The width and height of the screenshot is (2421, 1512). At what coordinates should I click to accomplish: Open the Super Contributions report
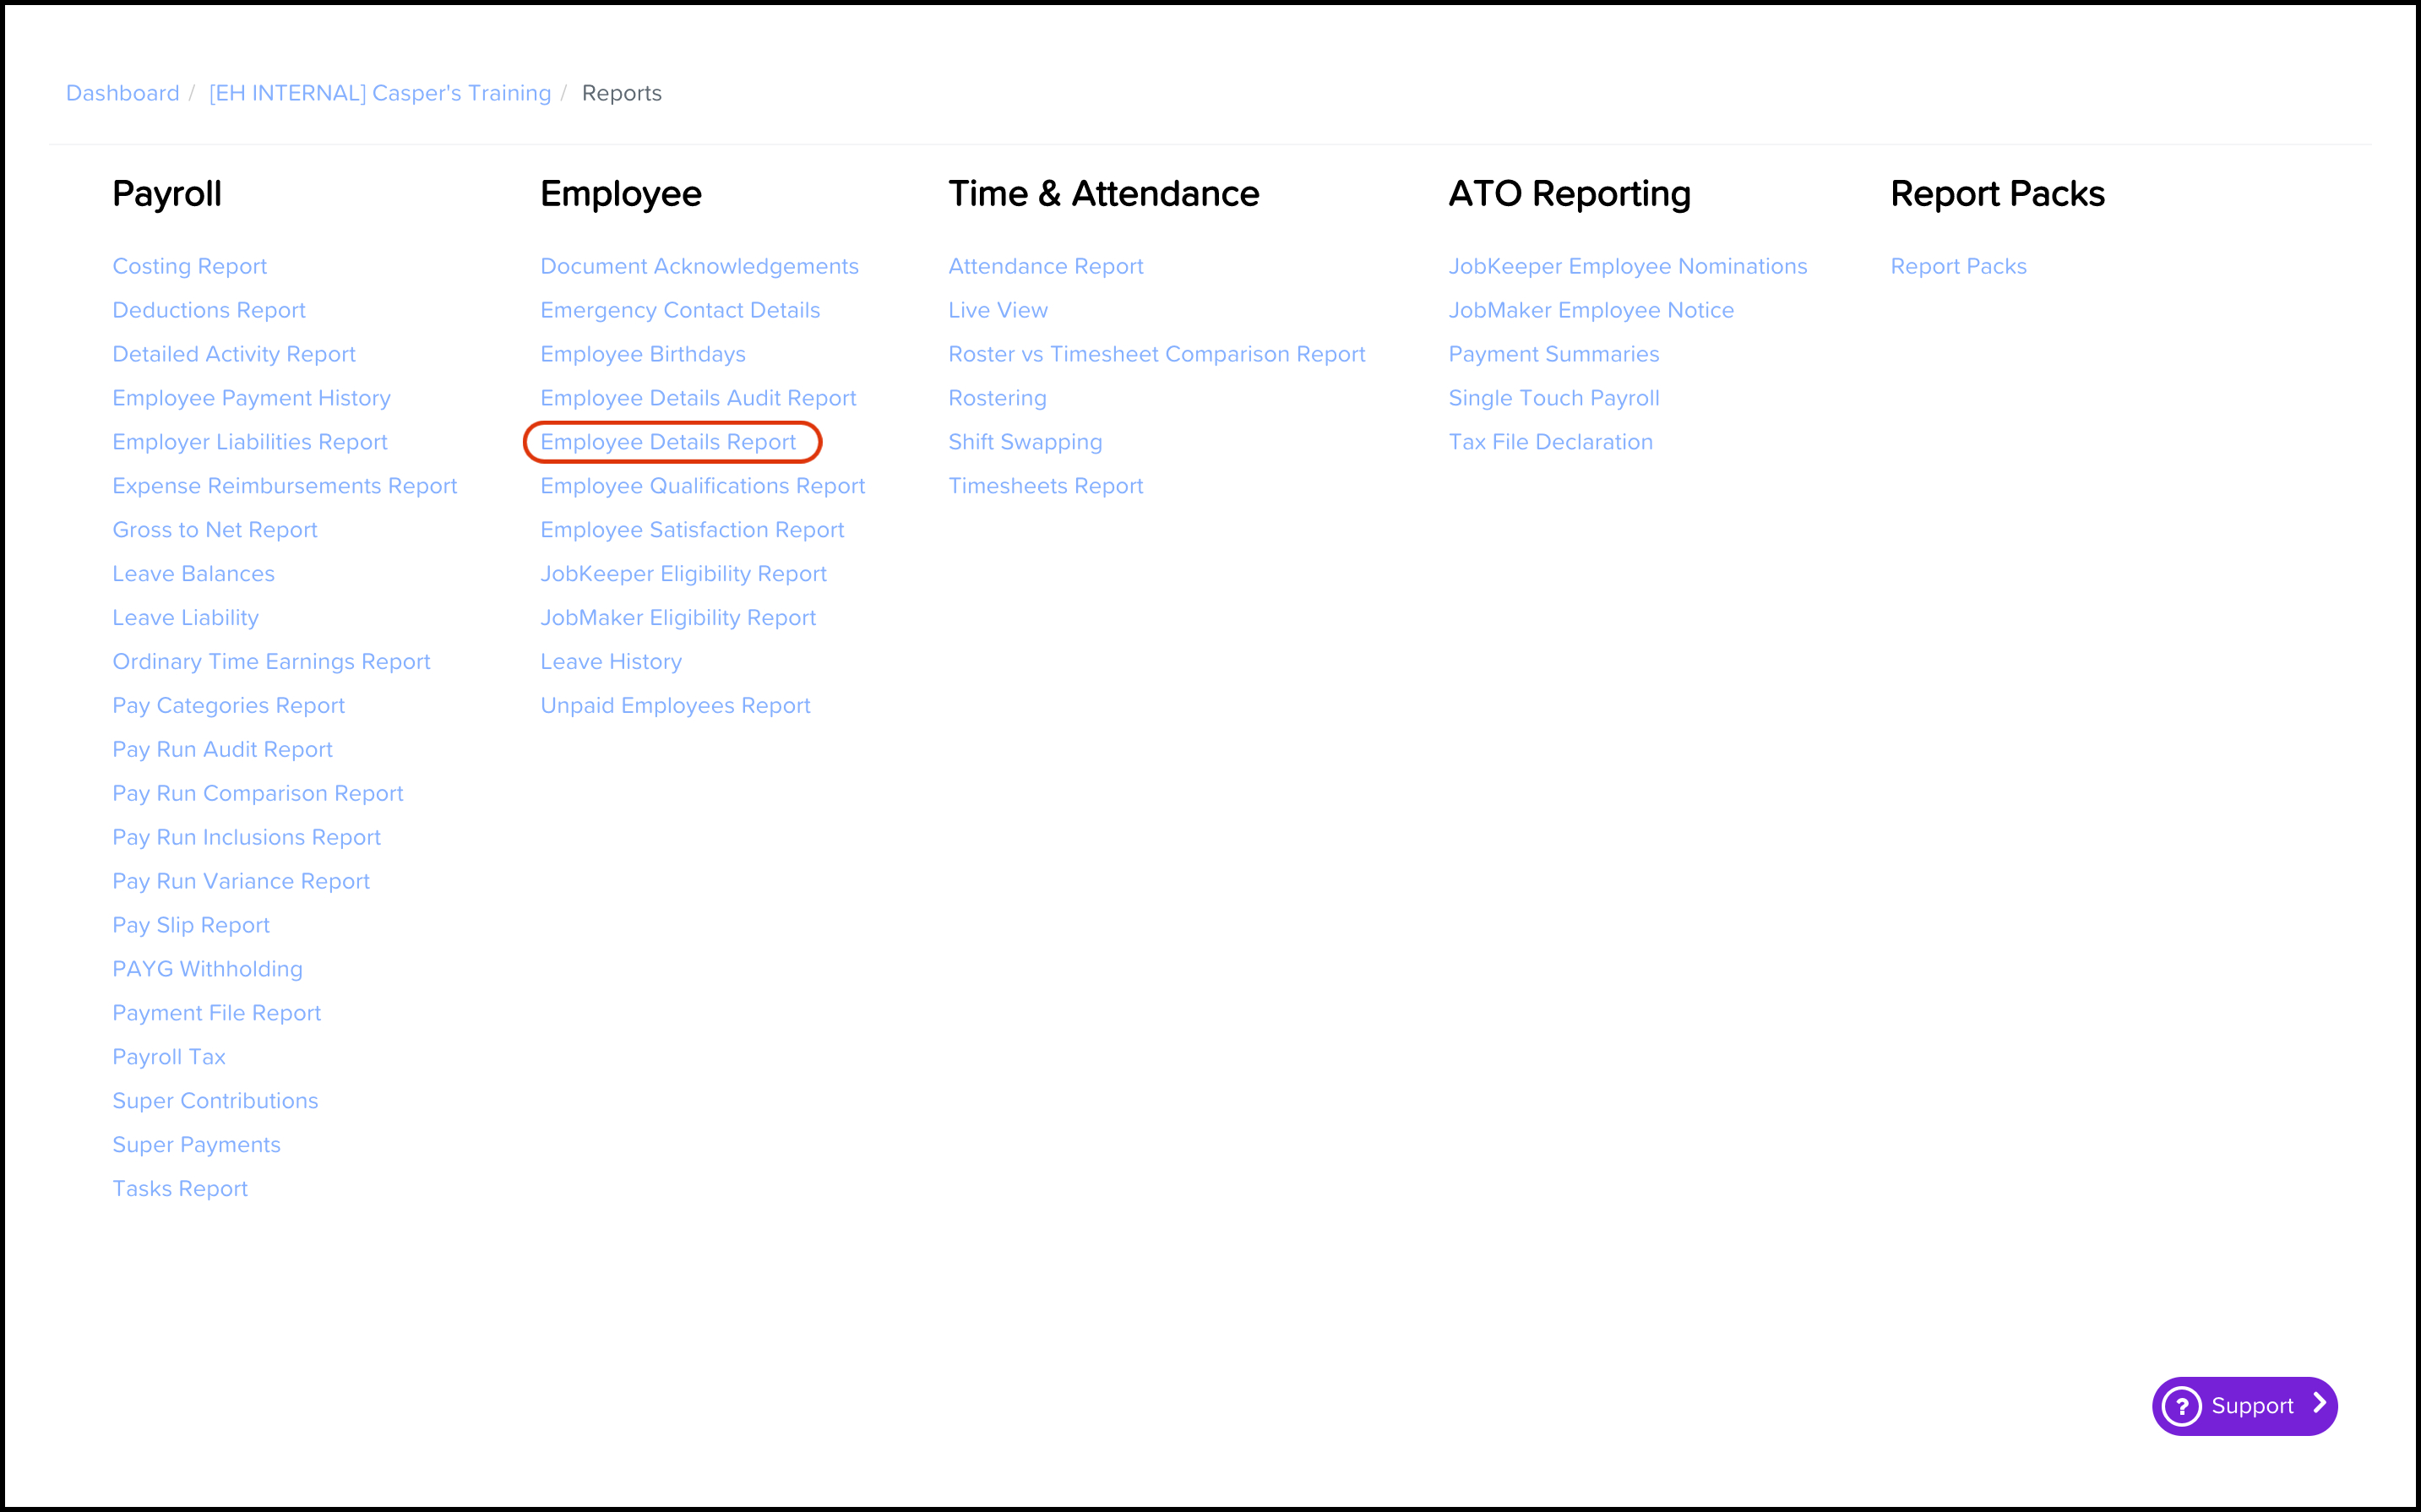point(215,1100)
